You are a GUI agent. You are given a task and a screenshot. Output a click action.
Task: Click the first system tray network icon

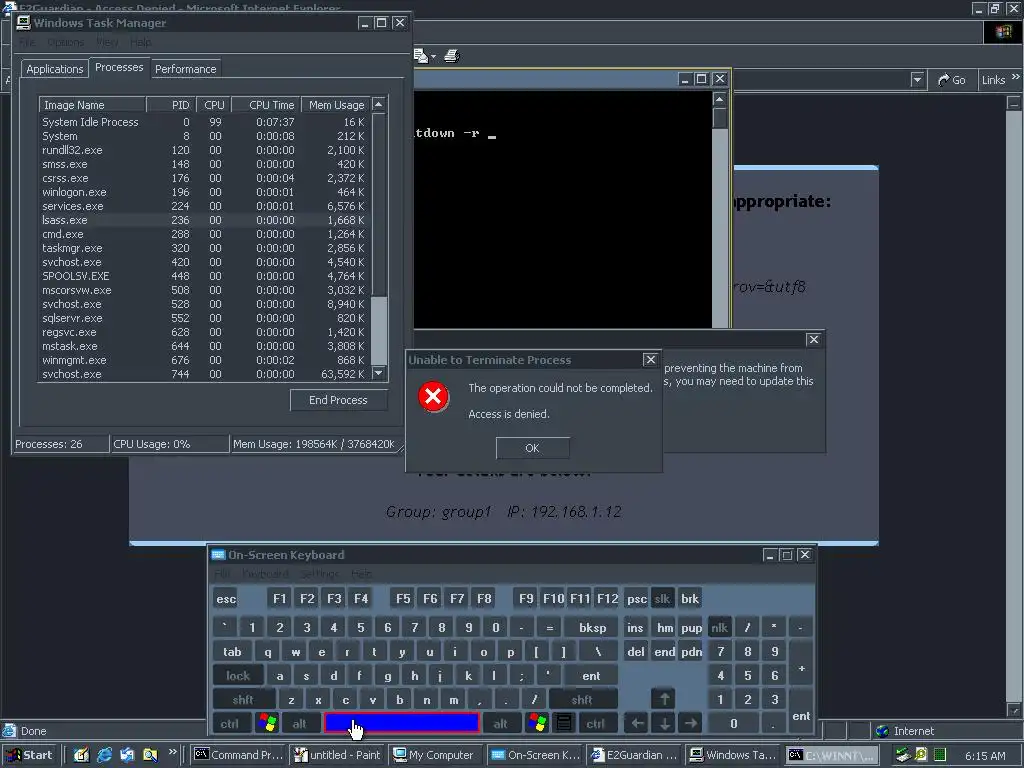tap(903, 755)
